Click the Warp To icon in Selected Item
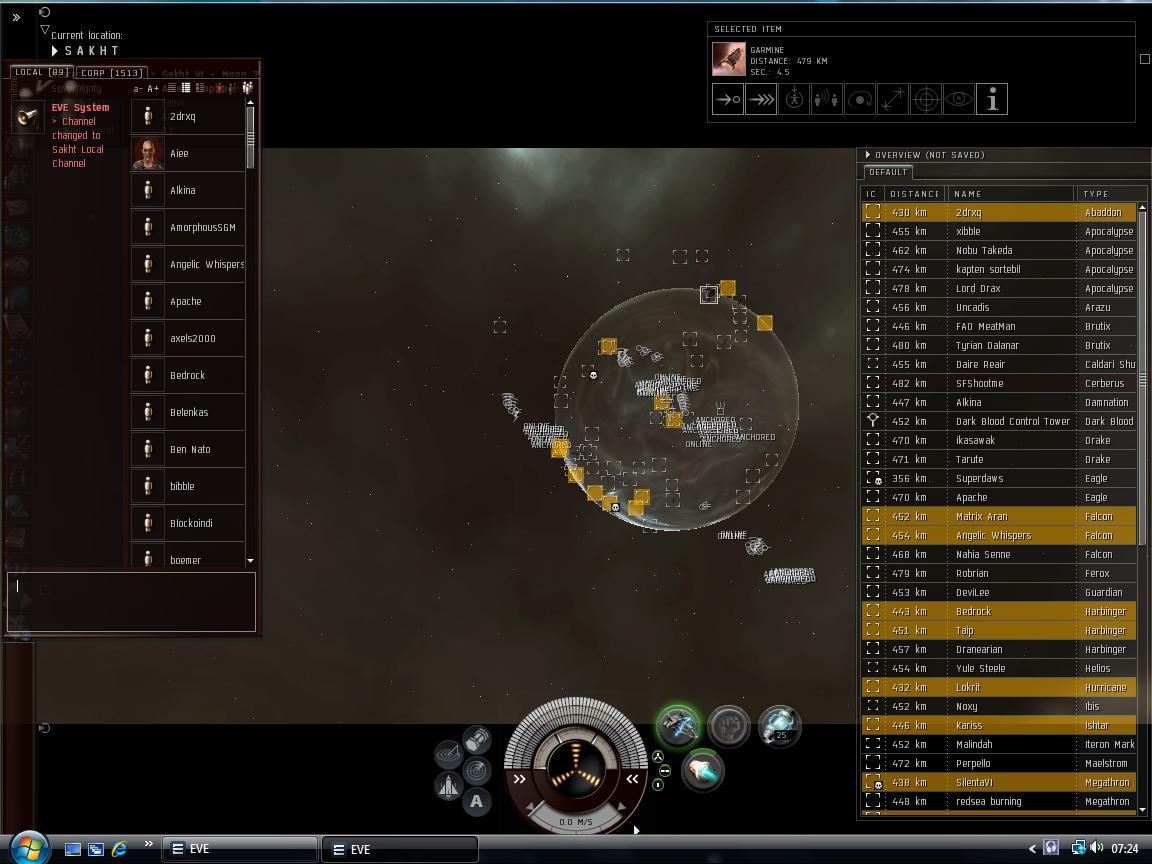The image size is (1152, 864). click(x=761, y=99)
